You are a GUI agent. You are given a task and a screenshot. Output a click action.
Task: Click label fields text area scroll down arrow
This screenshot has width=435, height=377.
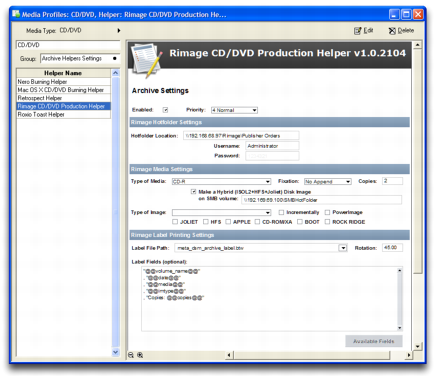(400, 328)
